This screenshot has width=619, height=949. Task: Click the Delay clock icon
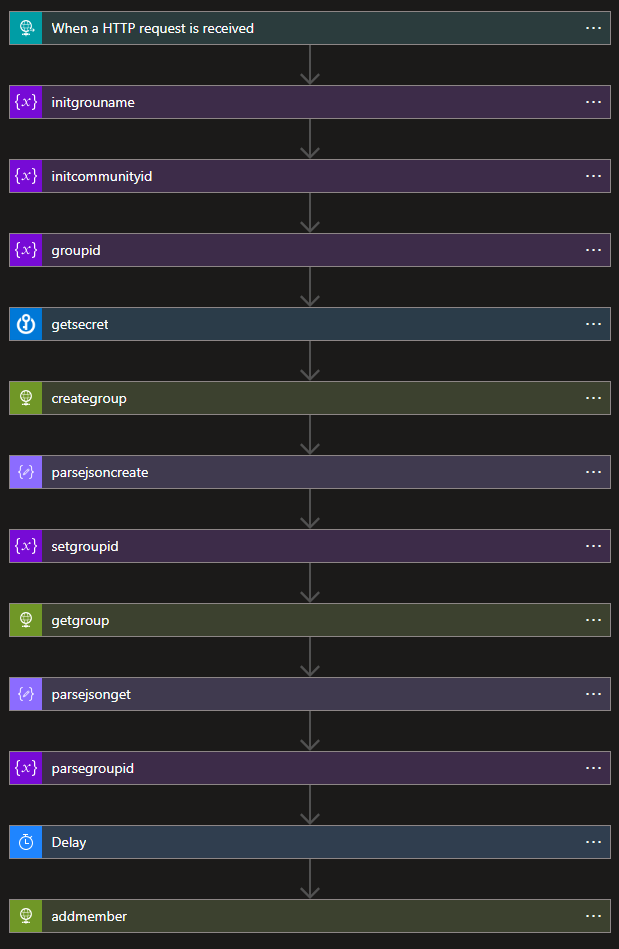point(27,842)
